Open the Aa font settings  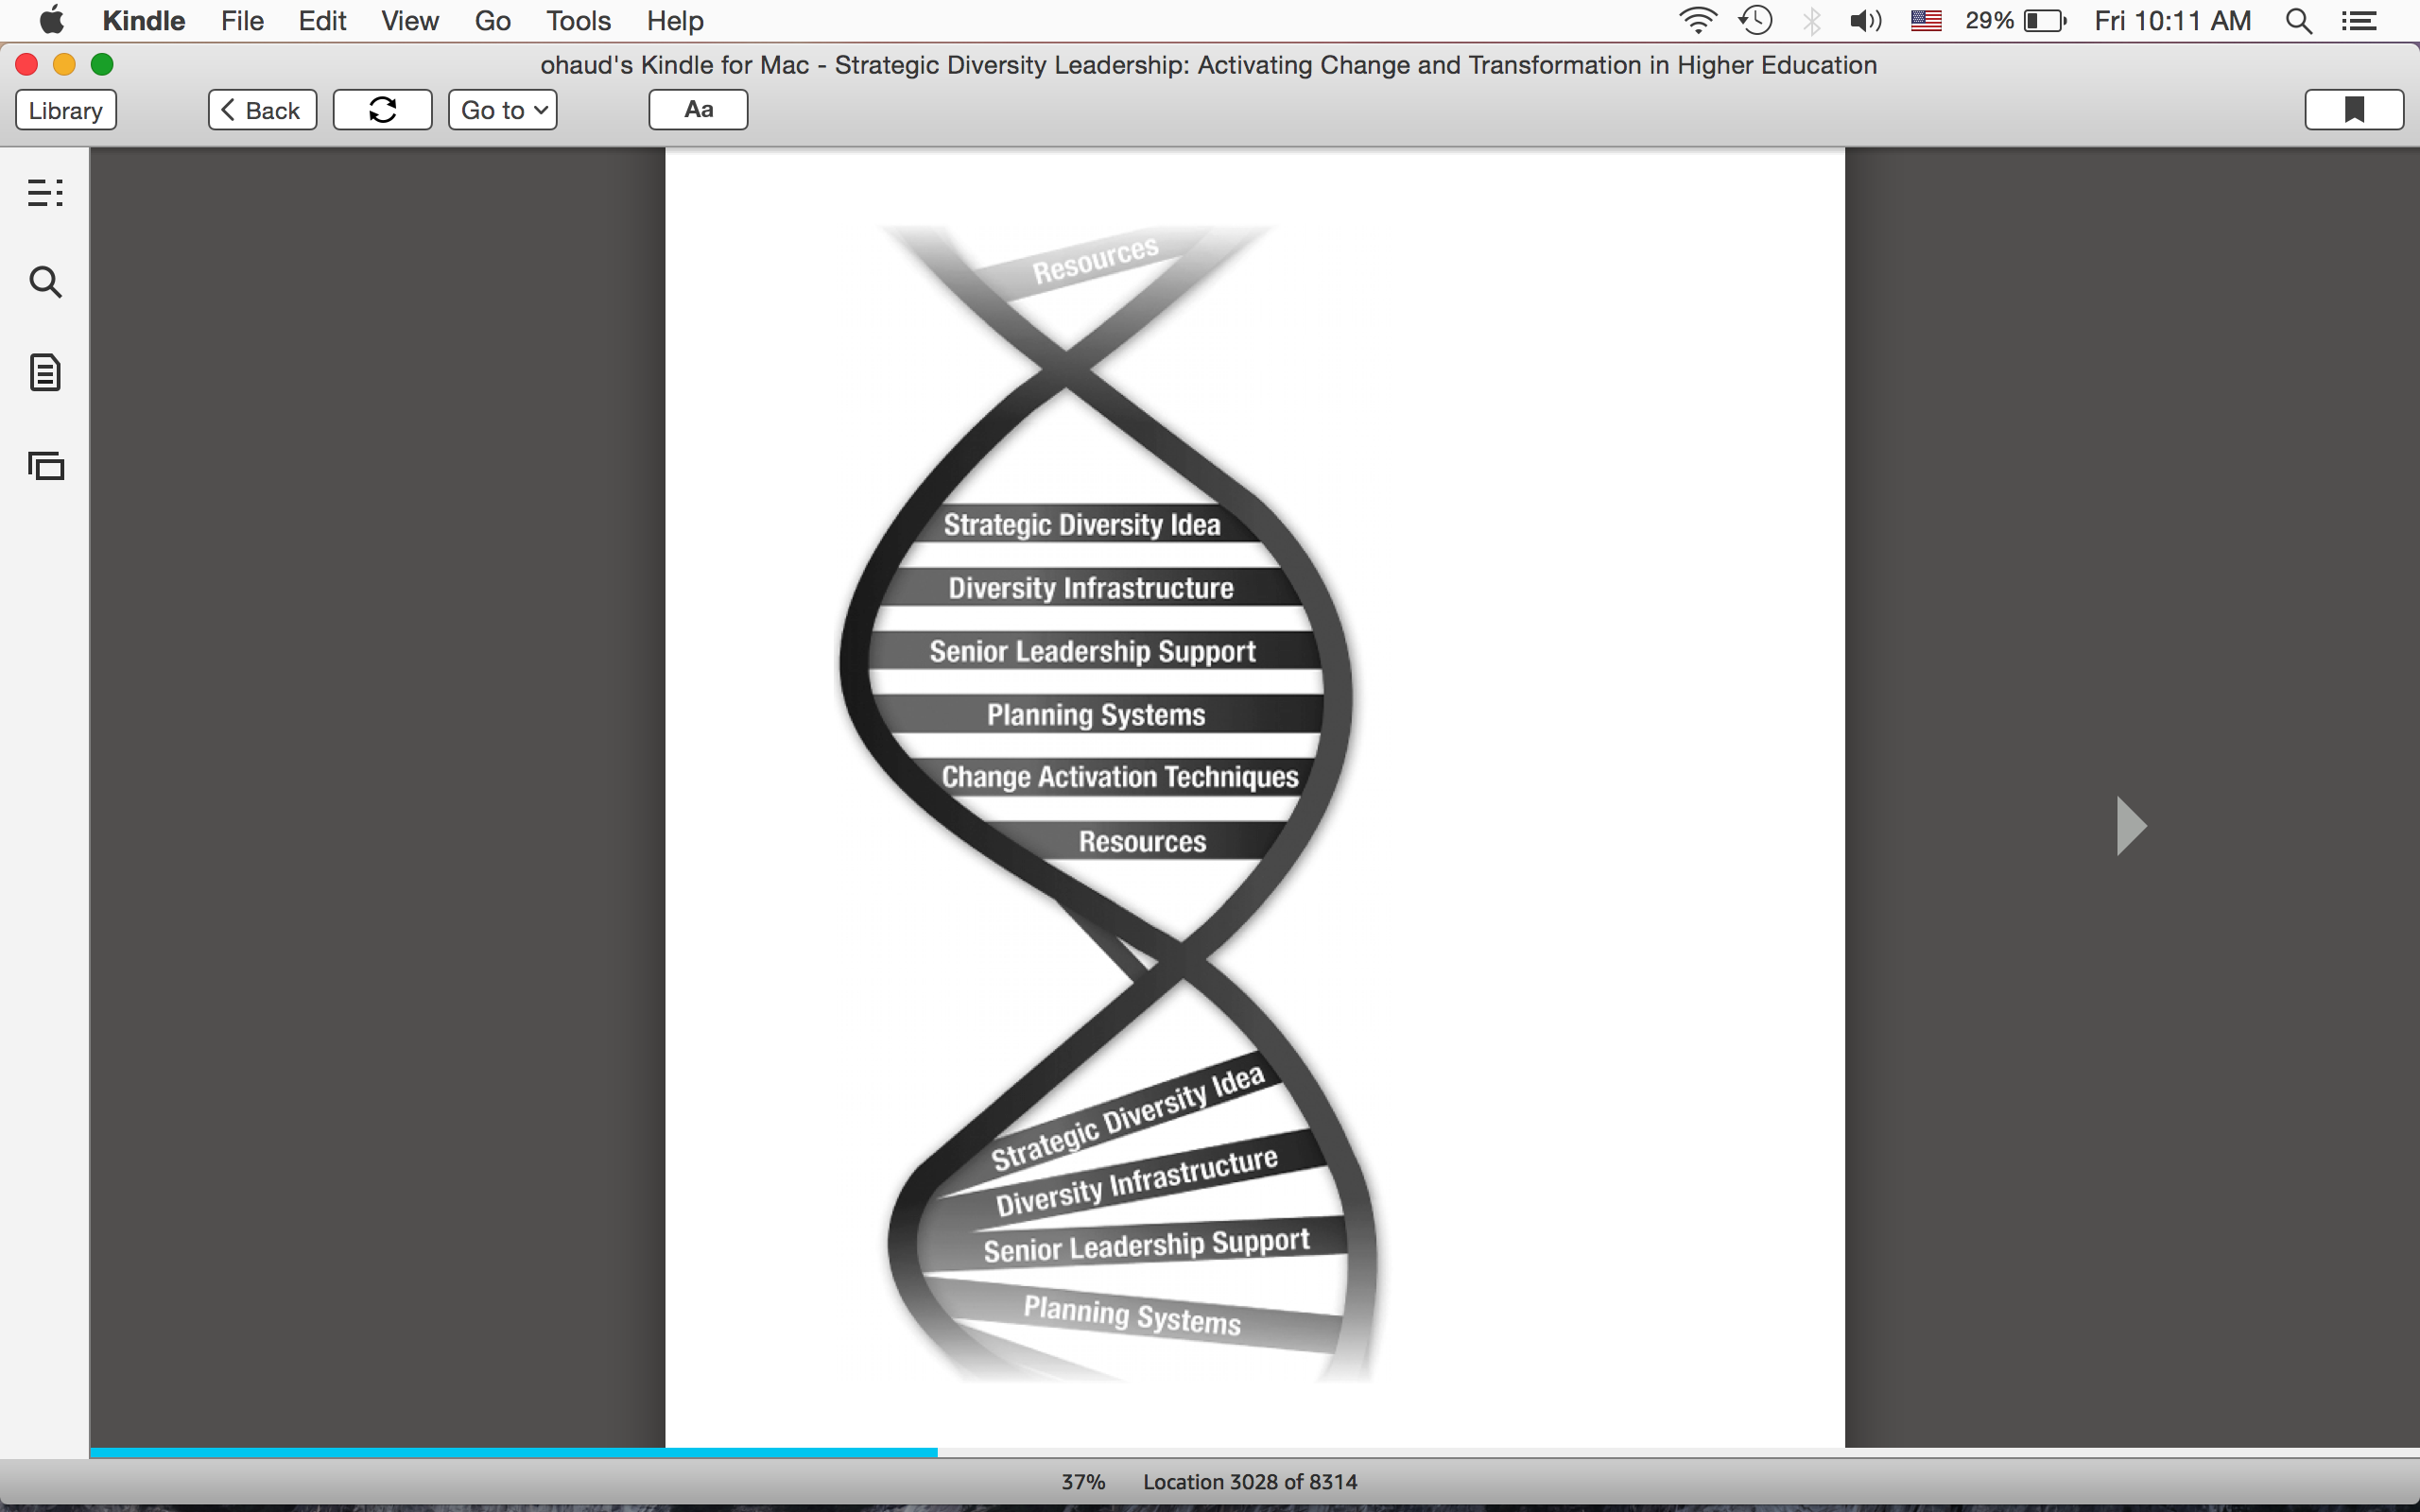click(698, 110)
